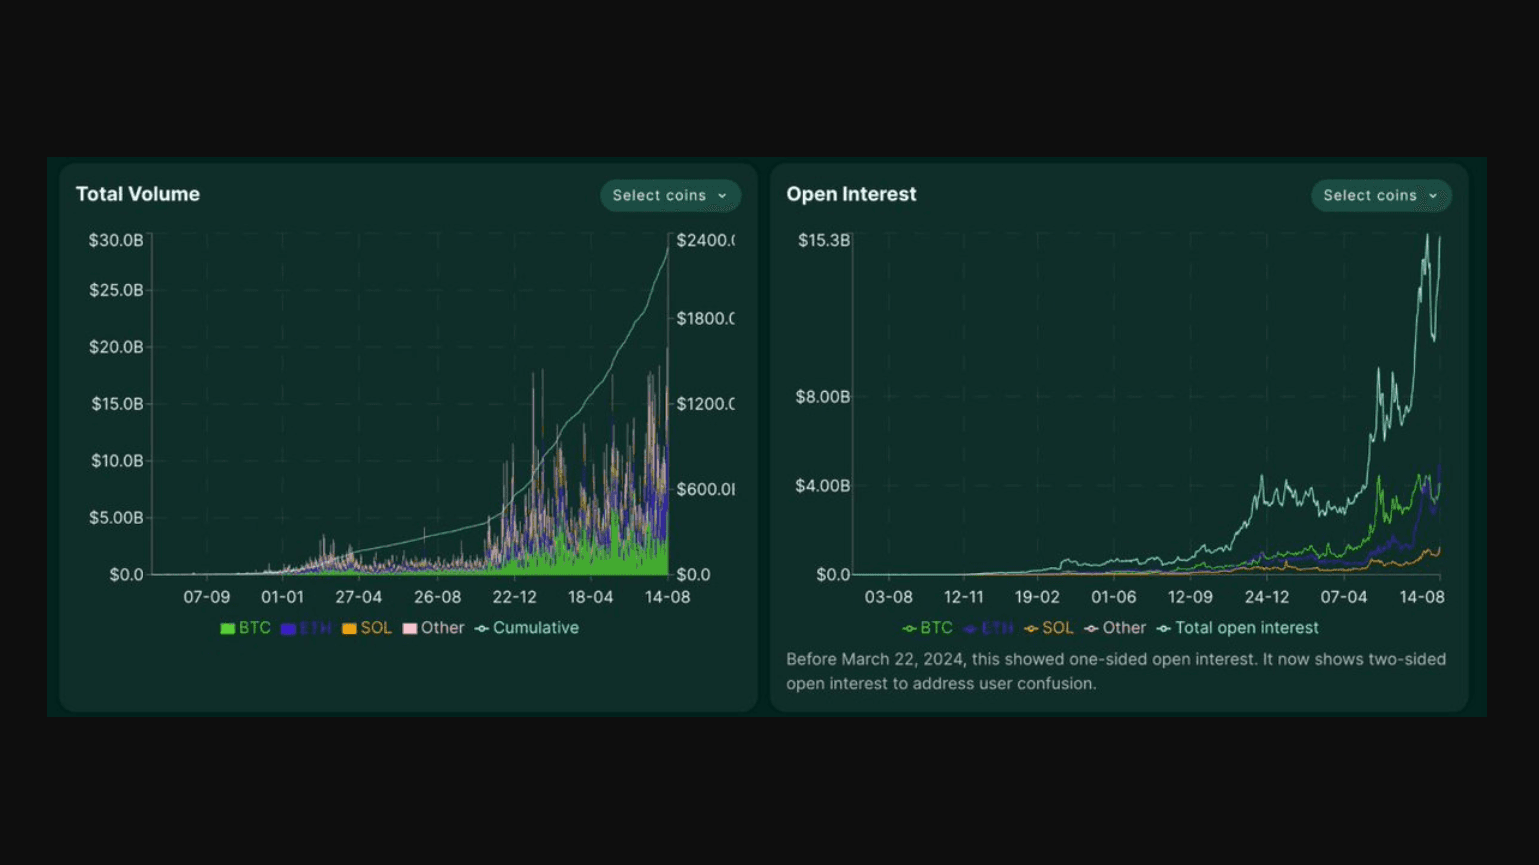Click the $15.0B axis label
Viewport: 1539px width, 865px height.
pos(117,404)
